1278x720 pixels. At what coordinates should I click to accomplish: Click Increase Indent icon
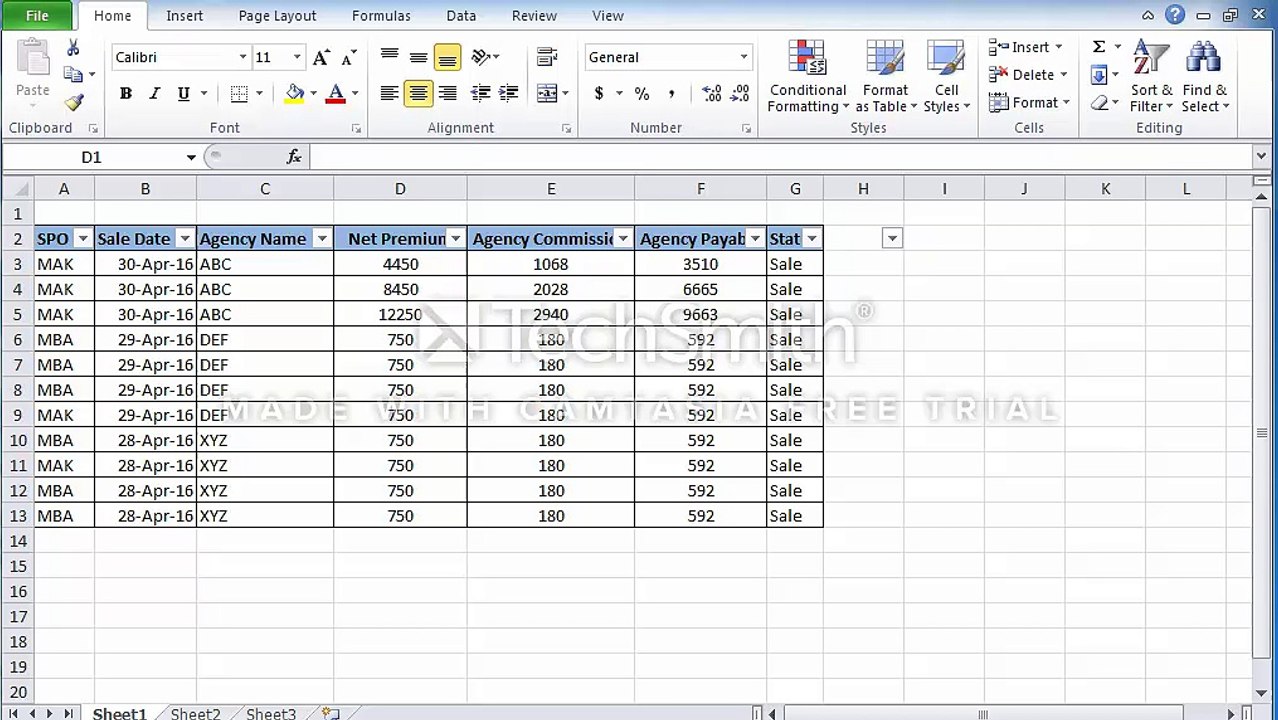509,94
